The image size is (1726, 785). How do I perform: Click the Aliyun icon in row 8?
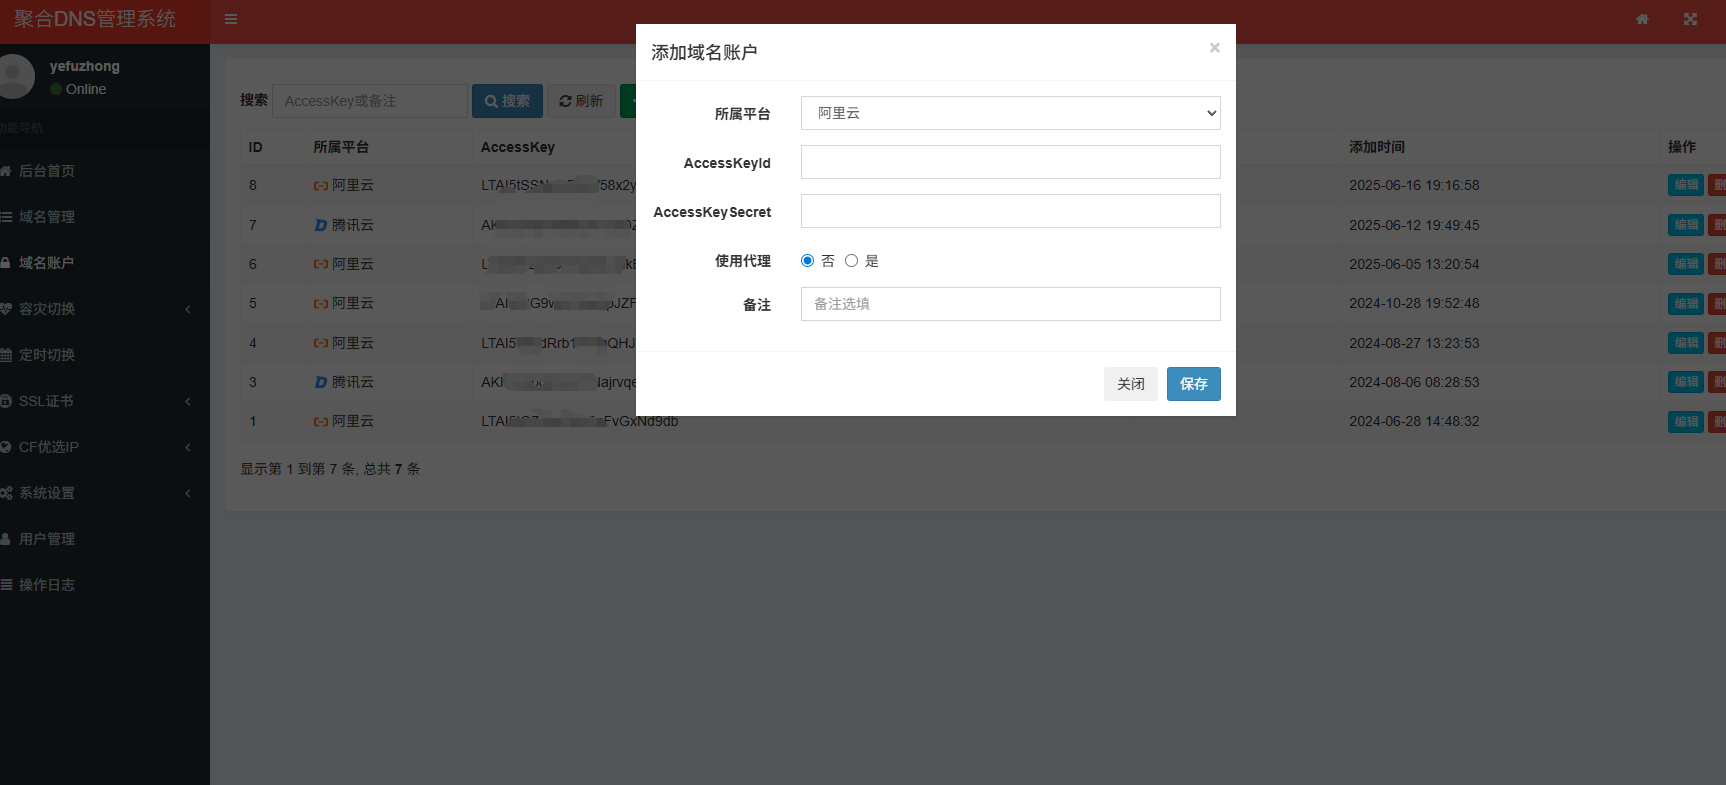tap(321, 186)
